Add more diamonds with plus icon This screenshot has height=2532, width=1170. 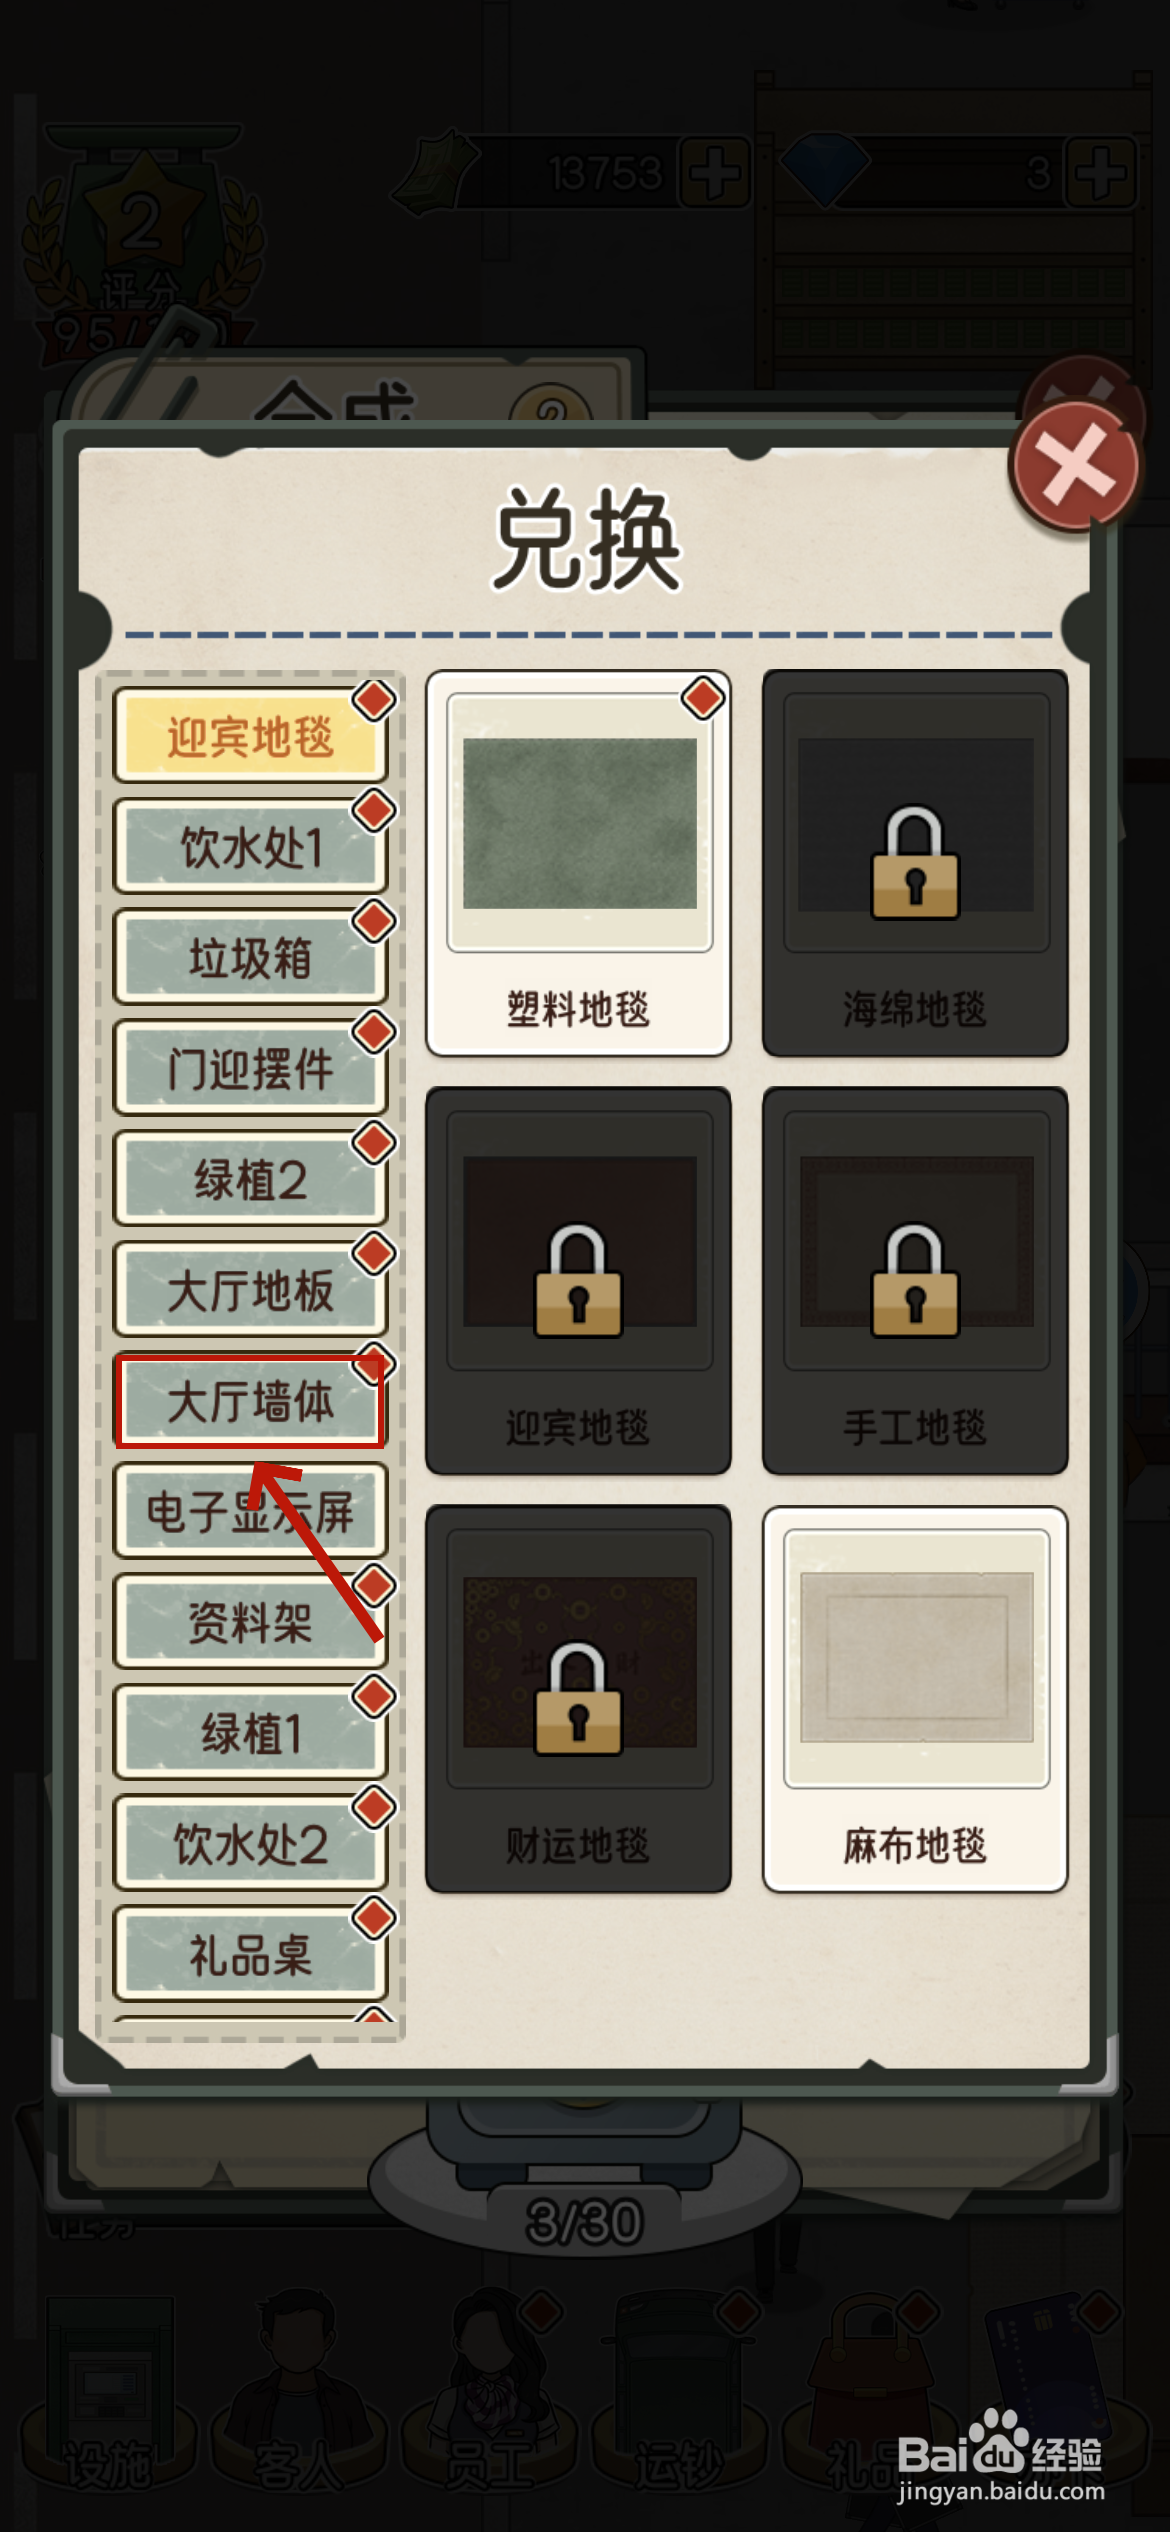[1102, 173]
